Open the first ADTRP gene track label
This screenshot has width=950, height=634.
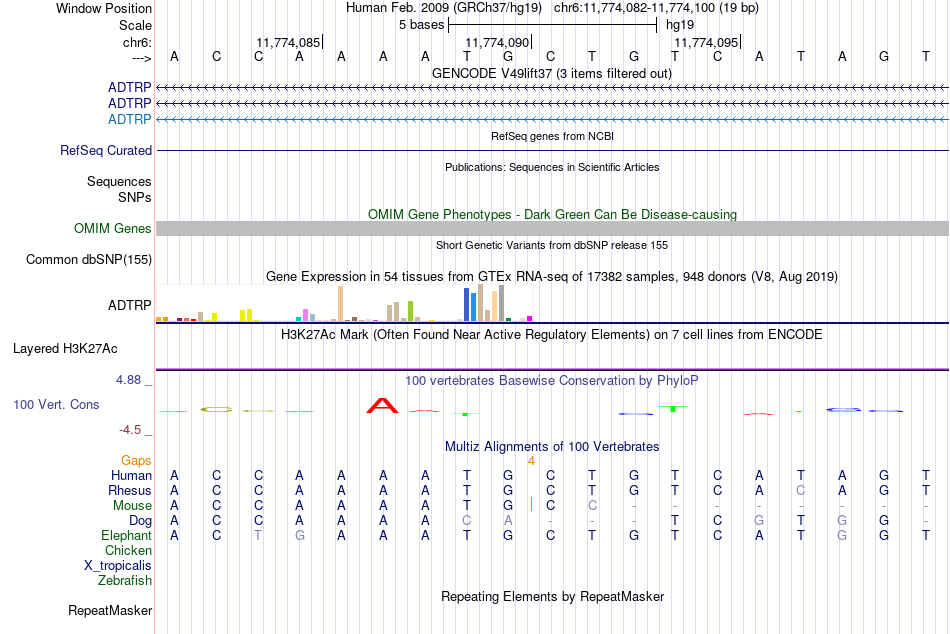[x=130, y=87]
